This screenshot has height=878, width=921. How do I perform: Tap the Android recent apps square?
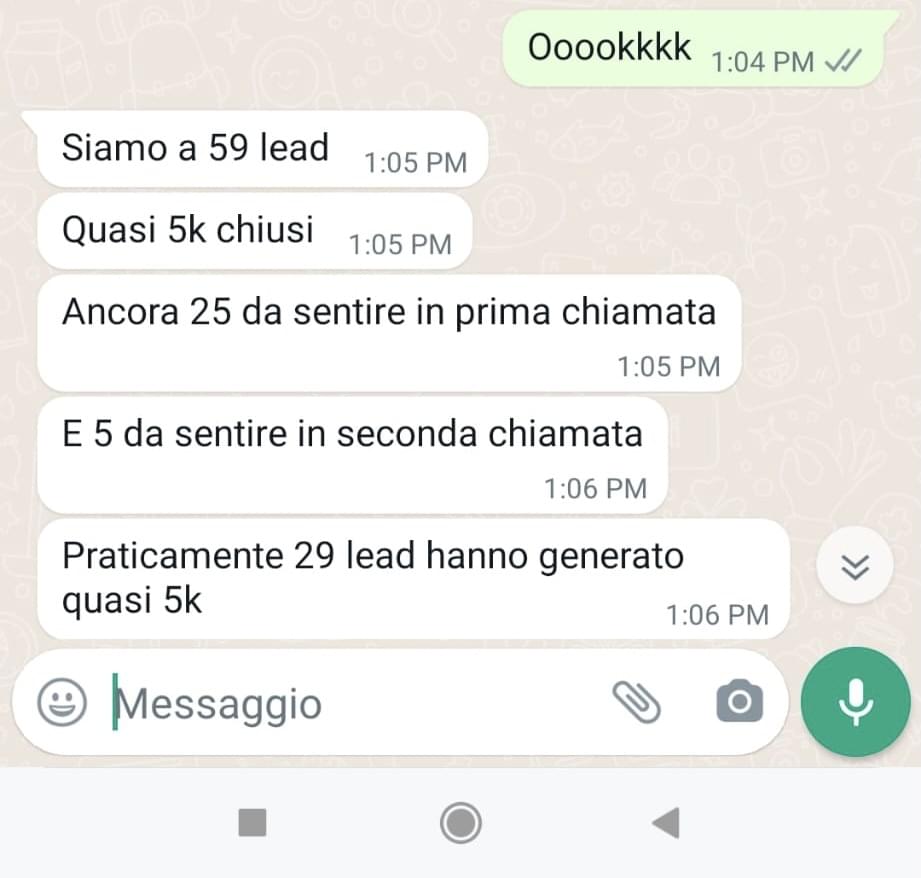click(x=253, y=822)
